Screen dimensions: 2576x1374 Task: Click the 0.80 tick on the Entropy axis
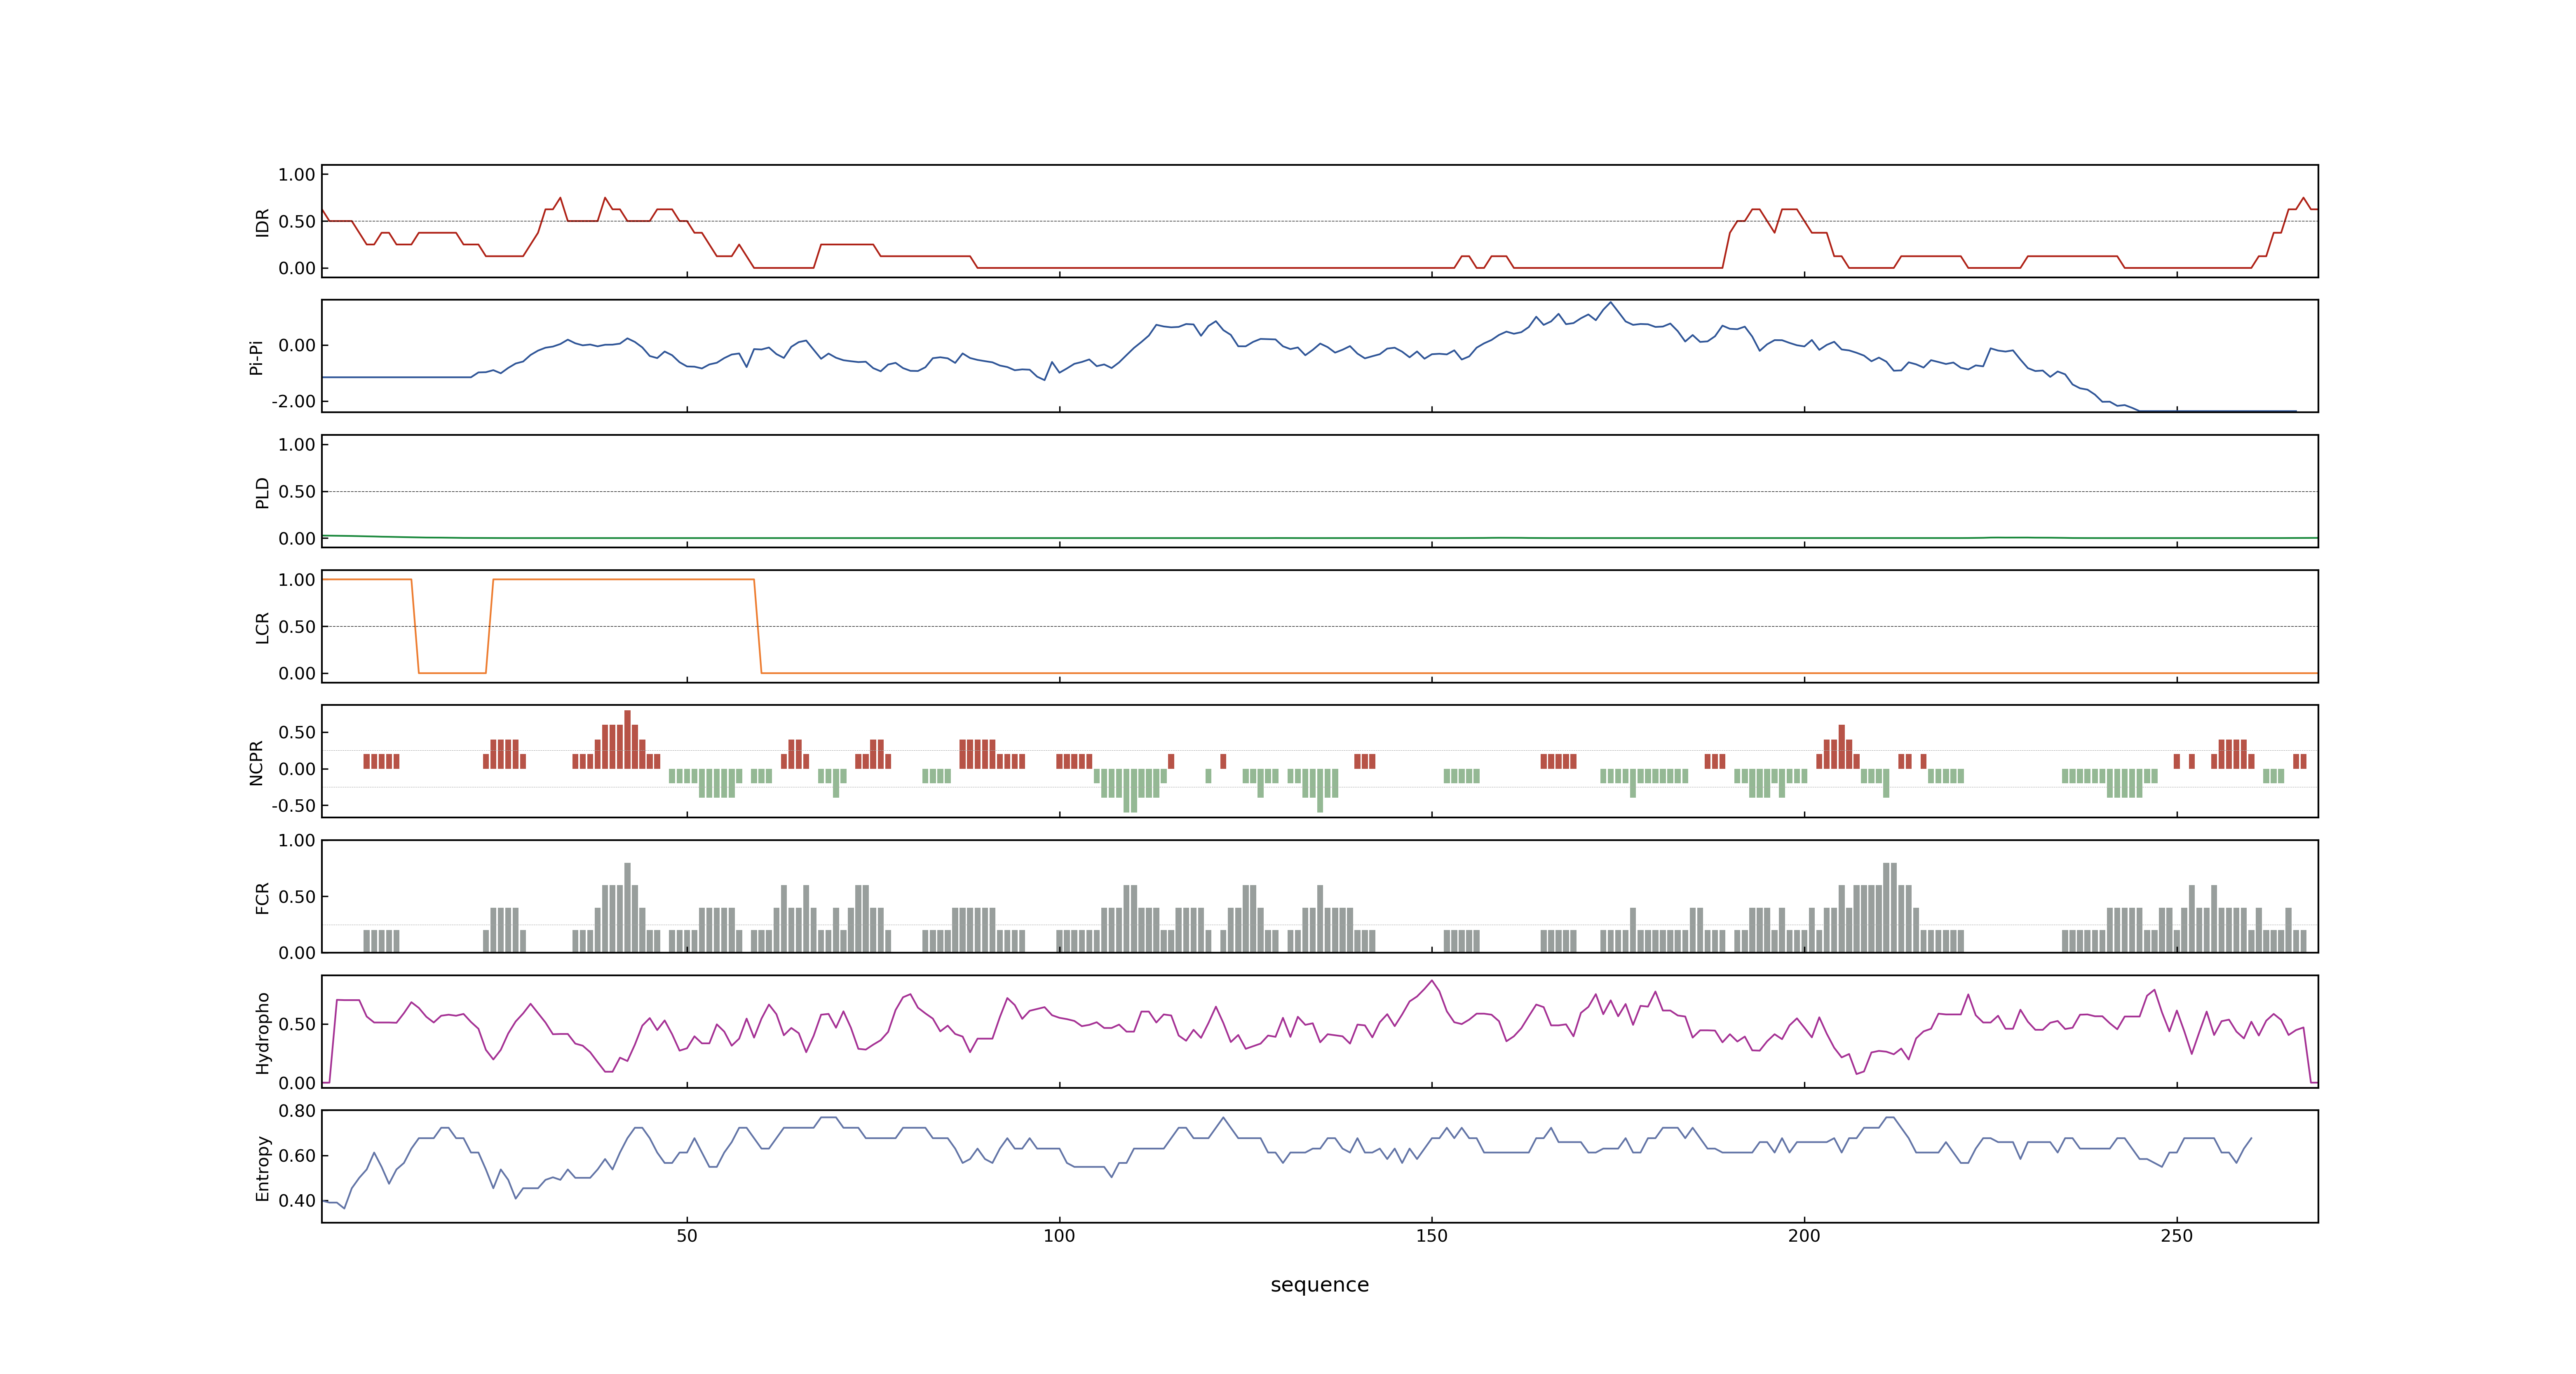[x=297, y=1110]
